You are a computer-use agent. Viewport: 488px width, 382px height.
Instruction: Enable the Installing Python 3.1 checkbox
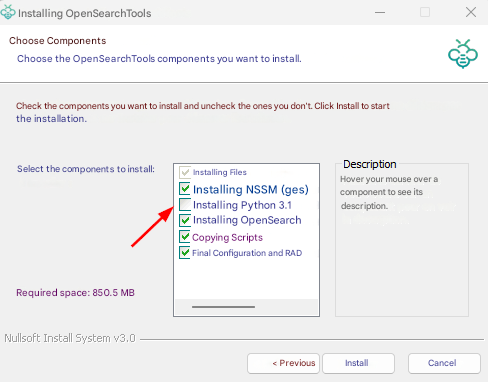185,204
